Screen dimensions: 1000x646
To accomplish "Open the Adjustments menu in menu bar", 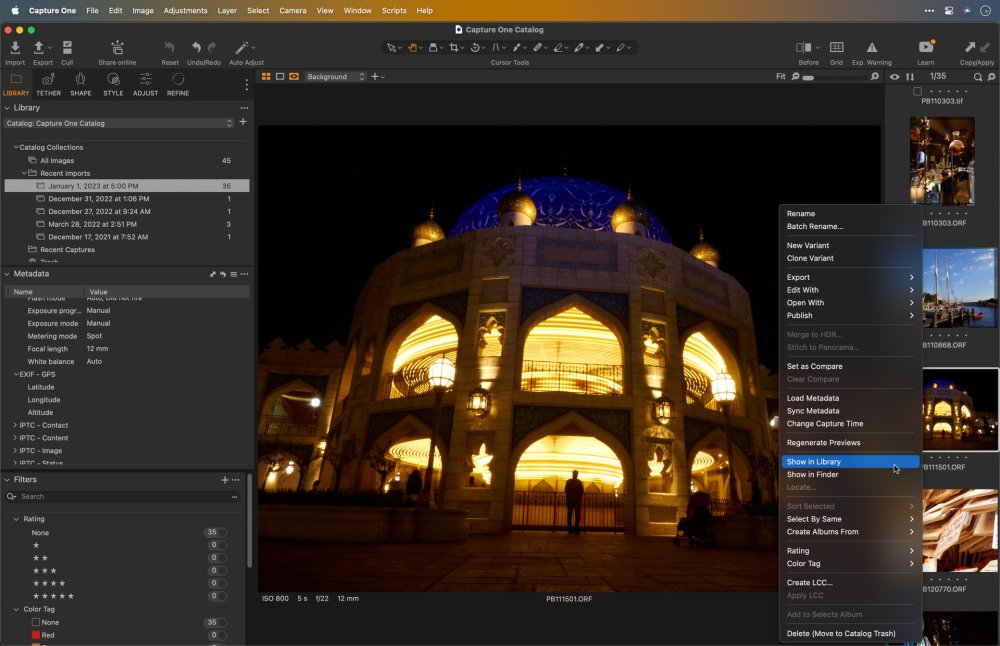I will click(185, 10).
